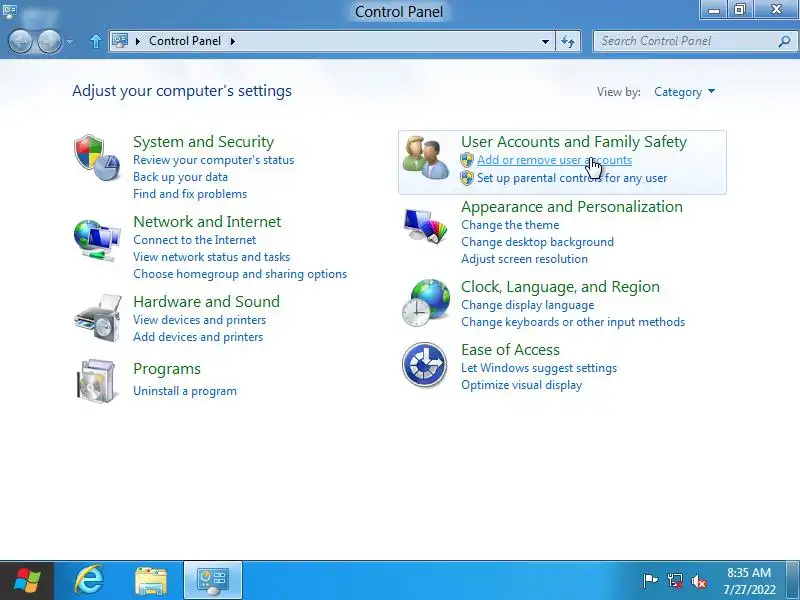Viewport: 800px width, 600px height.
Task: Click Connect to the Internet
Action: click(x=194, y=240)
